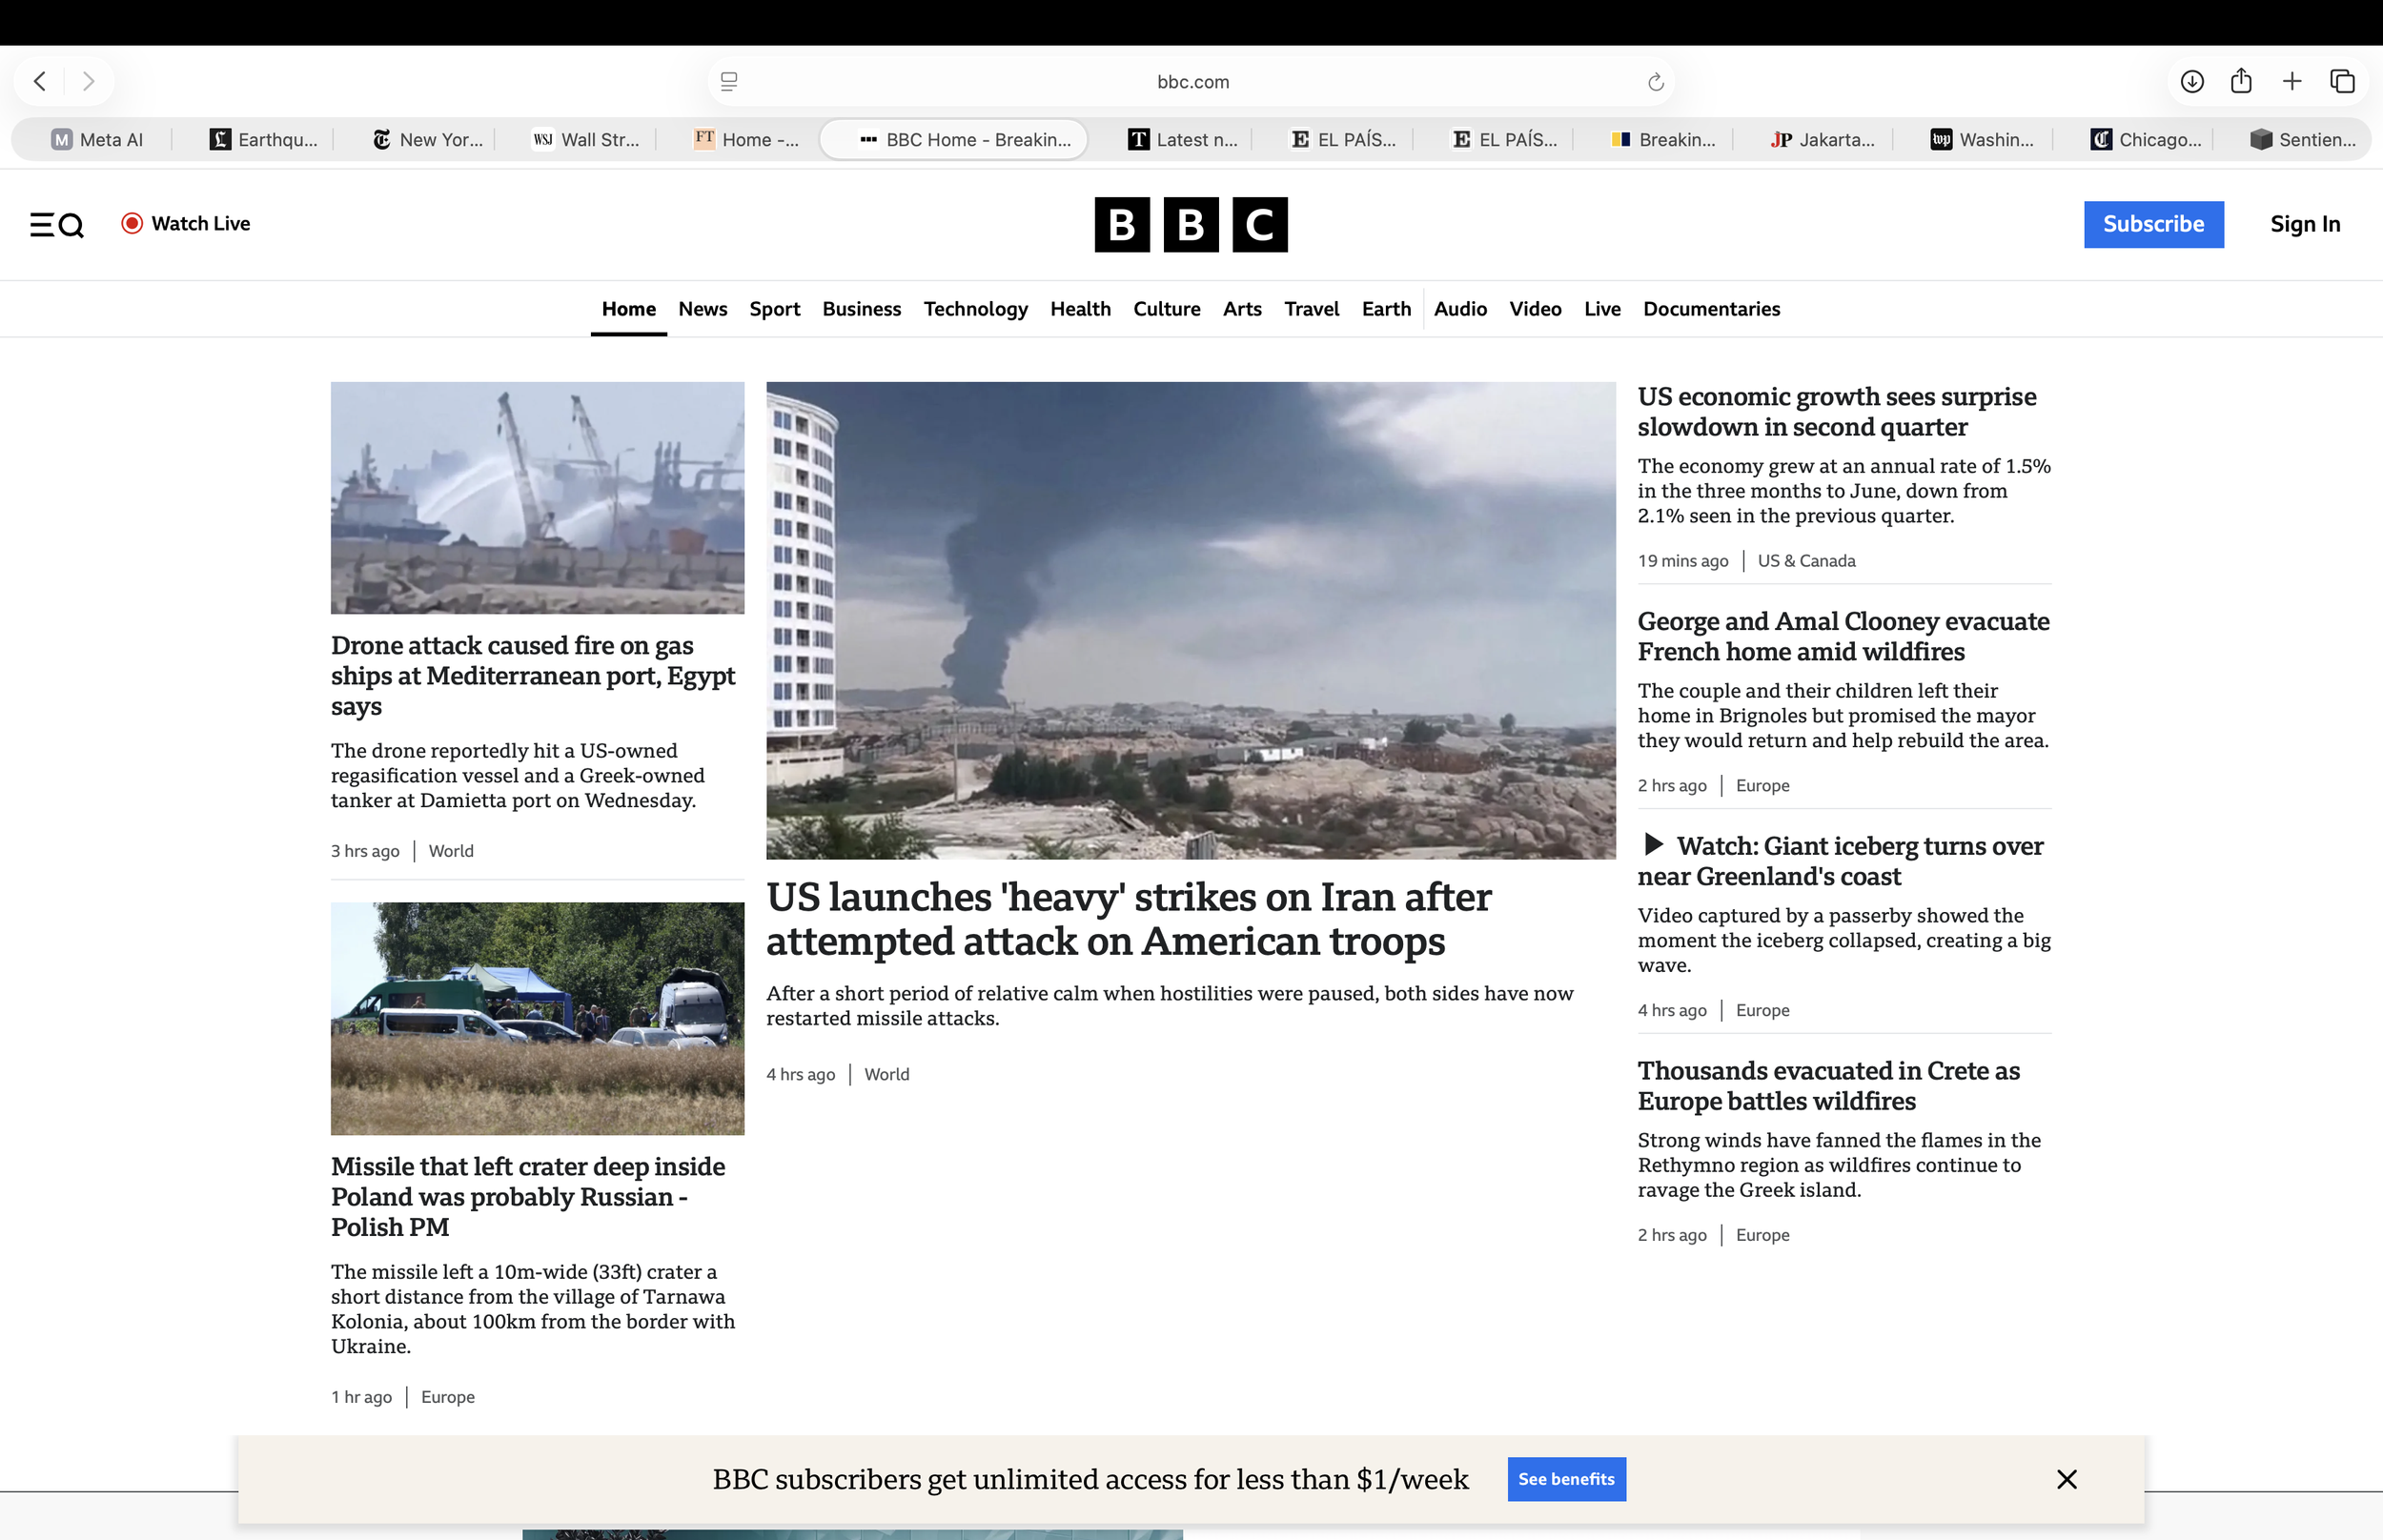Image resolution: width=2383 pixels, height=1540 pixels.
Task: Click the Sign In link
Action: (x=2304, y=224)
